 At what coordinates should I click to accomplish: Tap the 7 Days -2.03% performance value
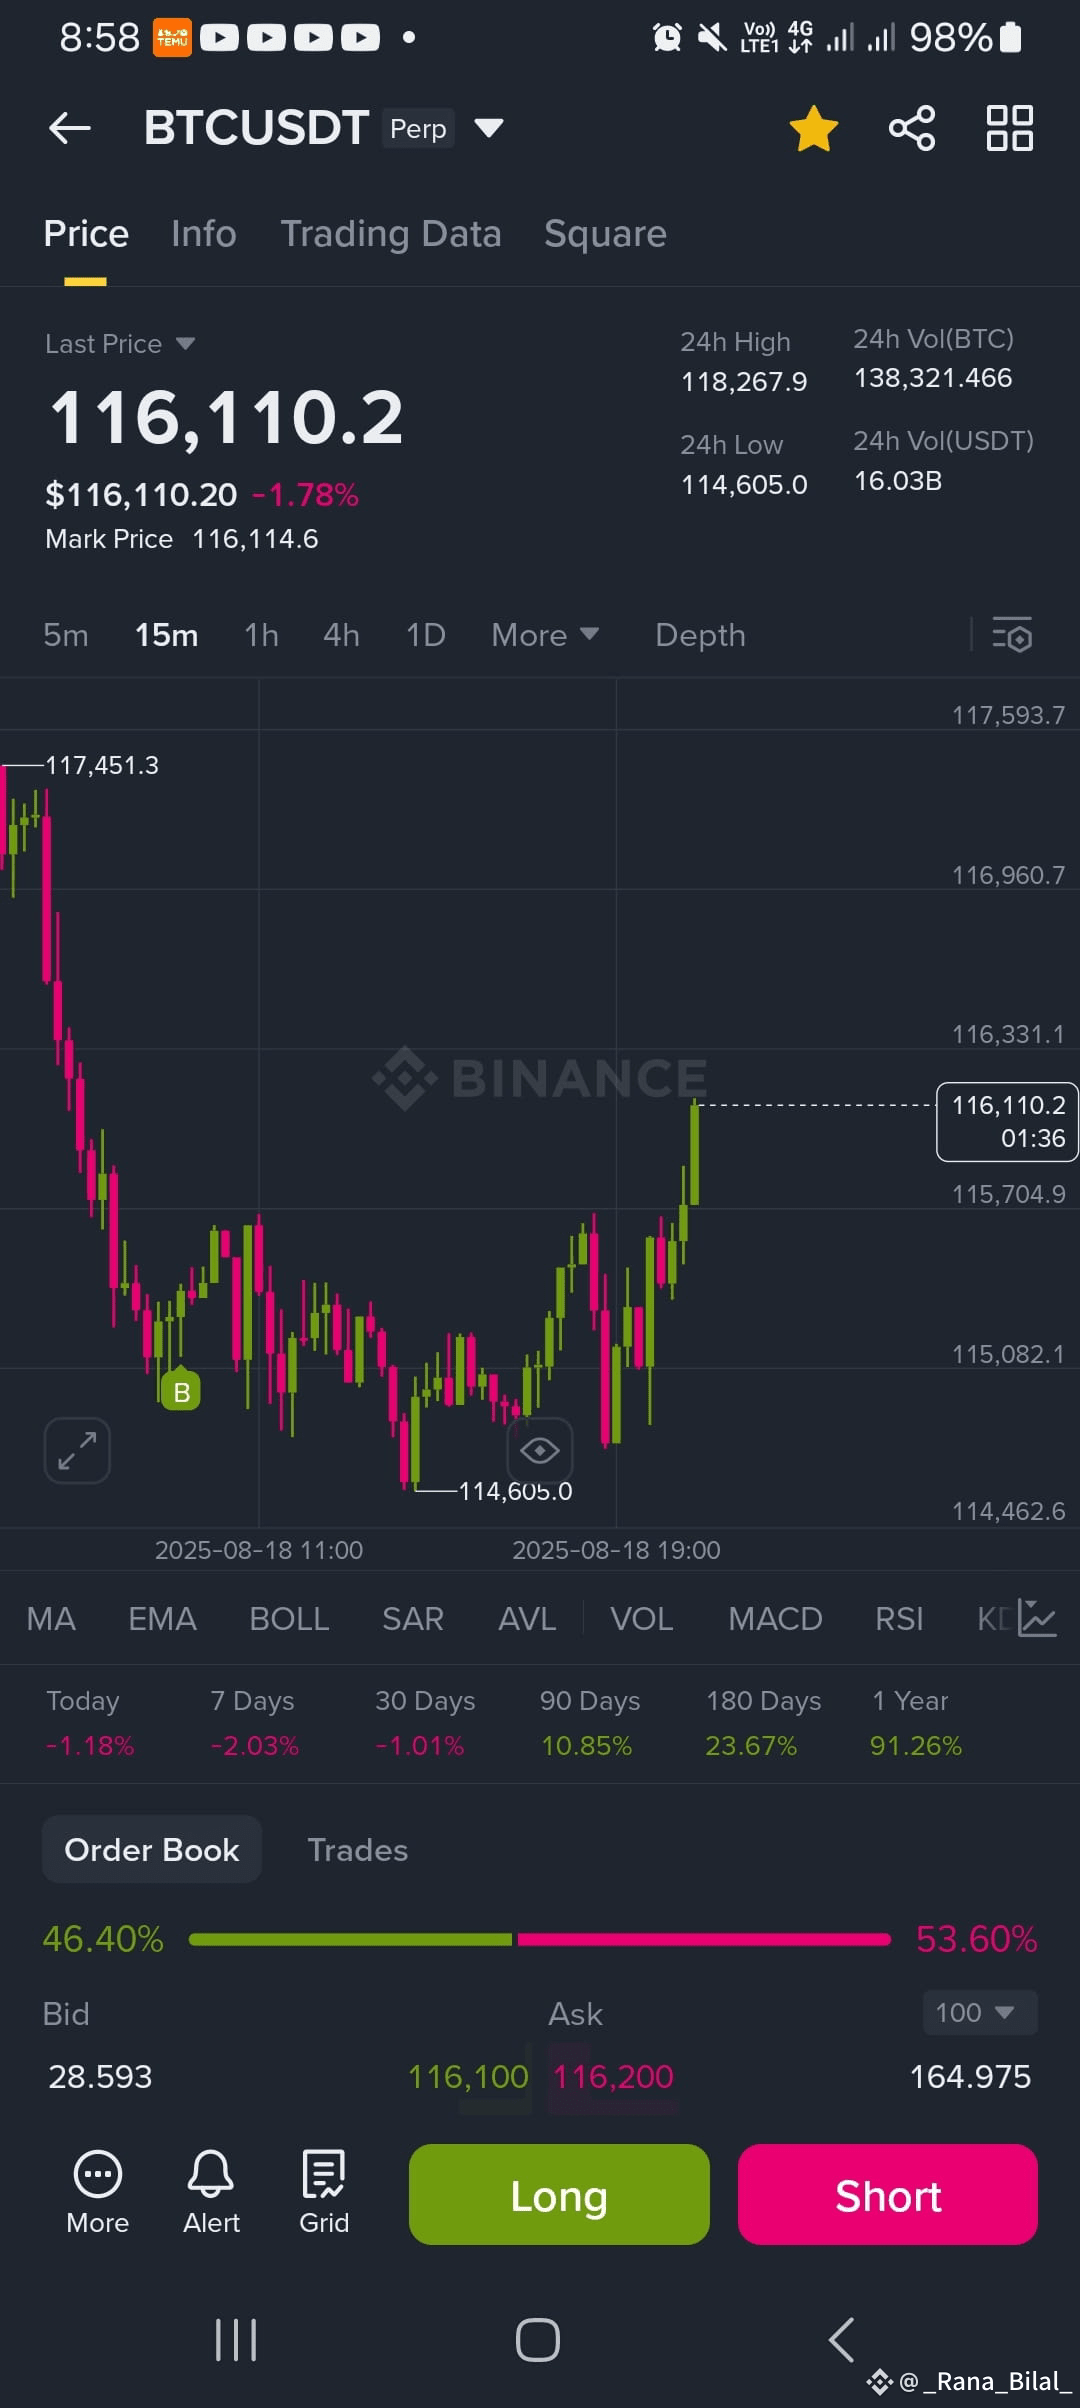click(254, 1746)
